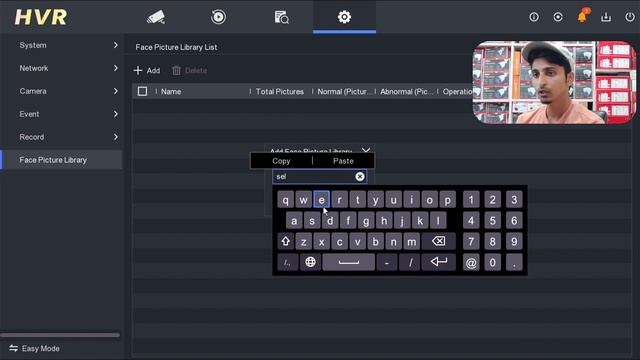Open the alarm bell notifications

(582, 16)
